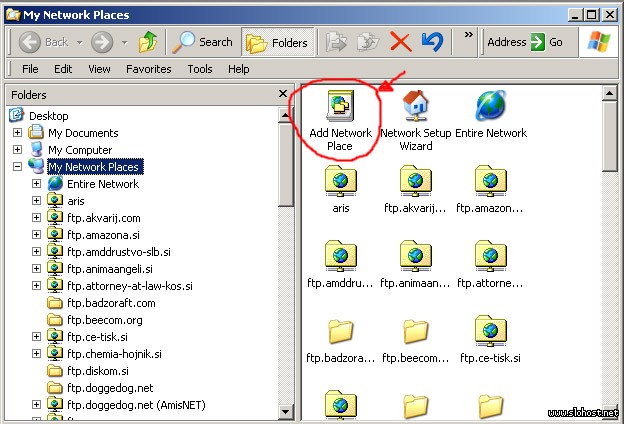Click the blue Undo toolbar icon

432,42
